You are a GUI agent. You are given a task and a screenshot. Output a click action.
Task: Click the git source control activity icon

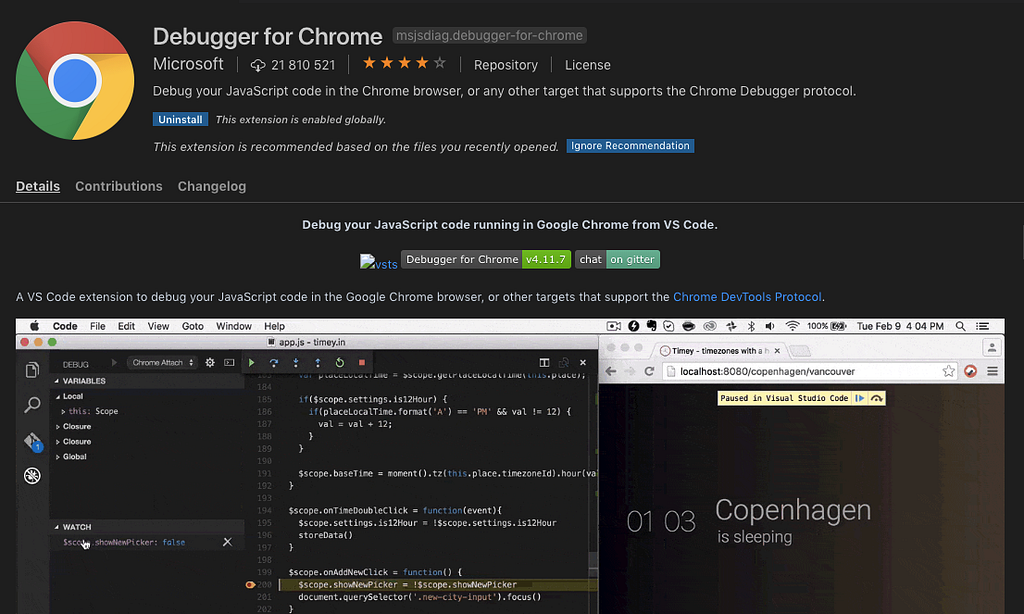coord(33,442)
